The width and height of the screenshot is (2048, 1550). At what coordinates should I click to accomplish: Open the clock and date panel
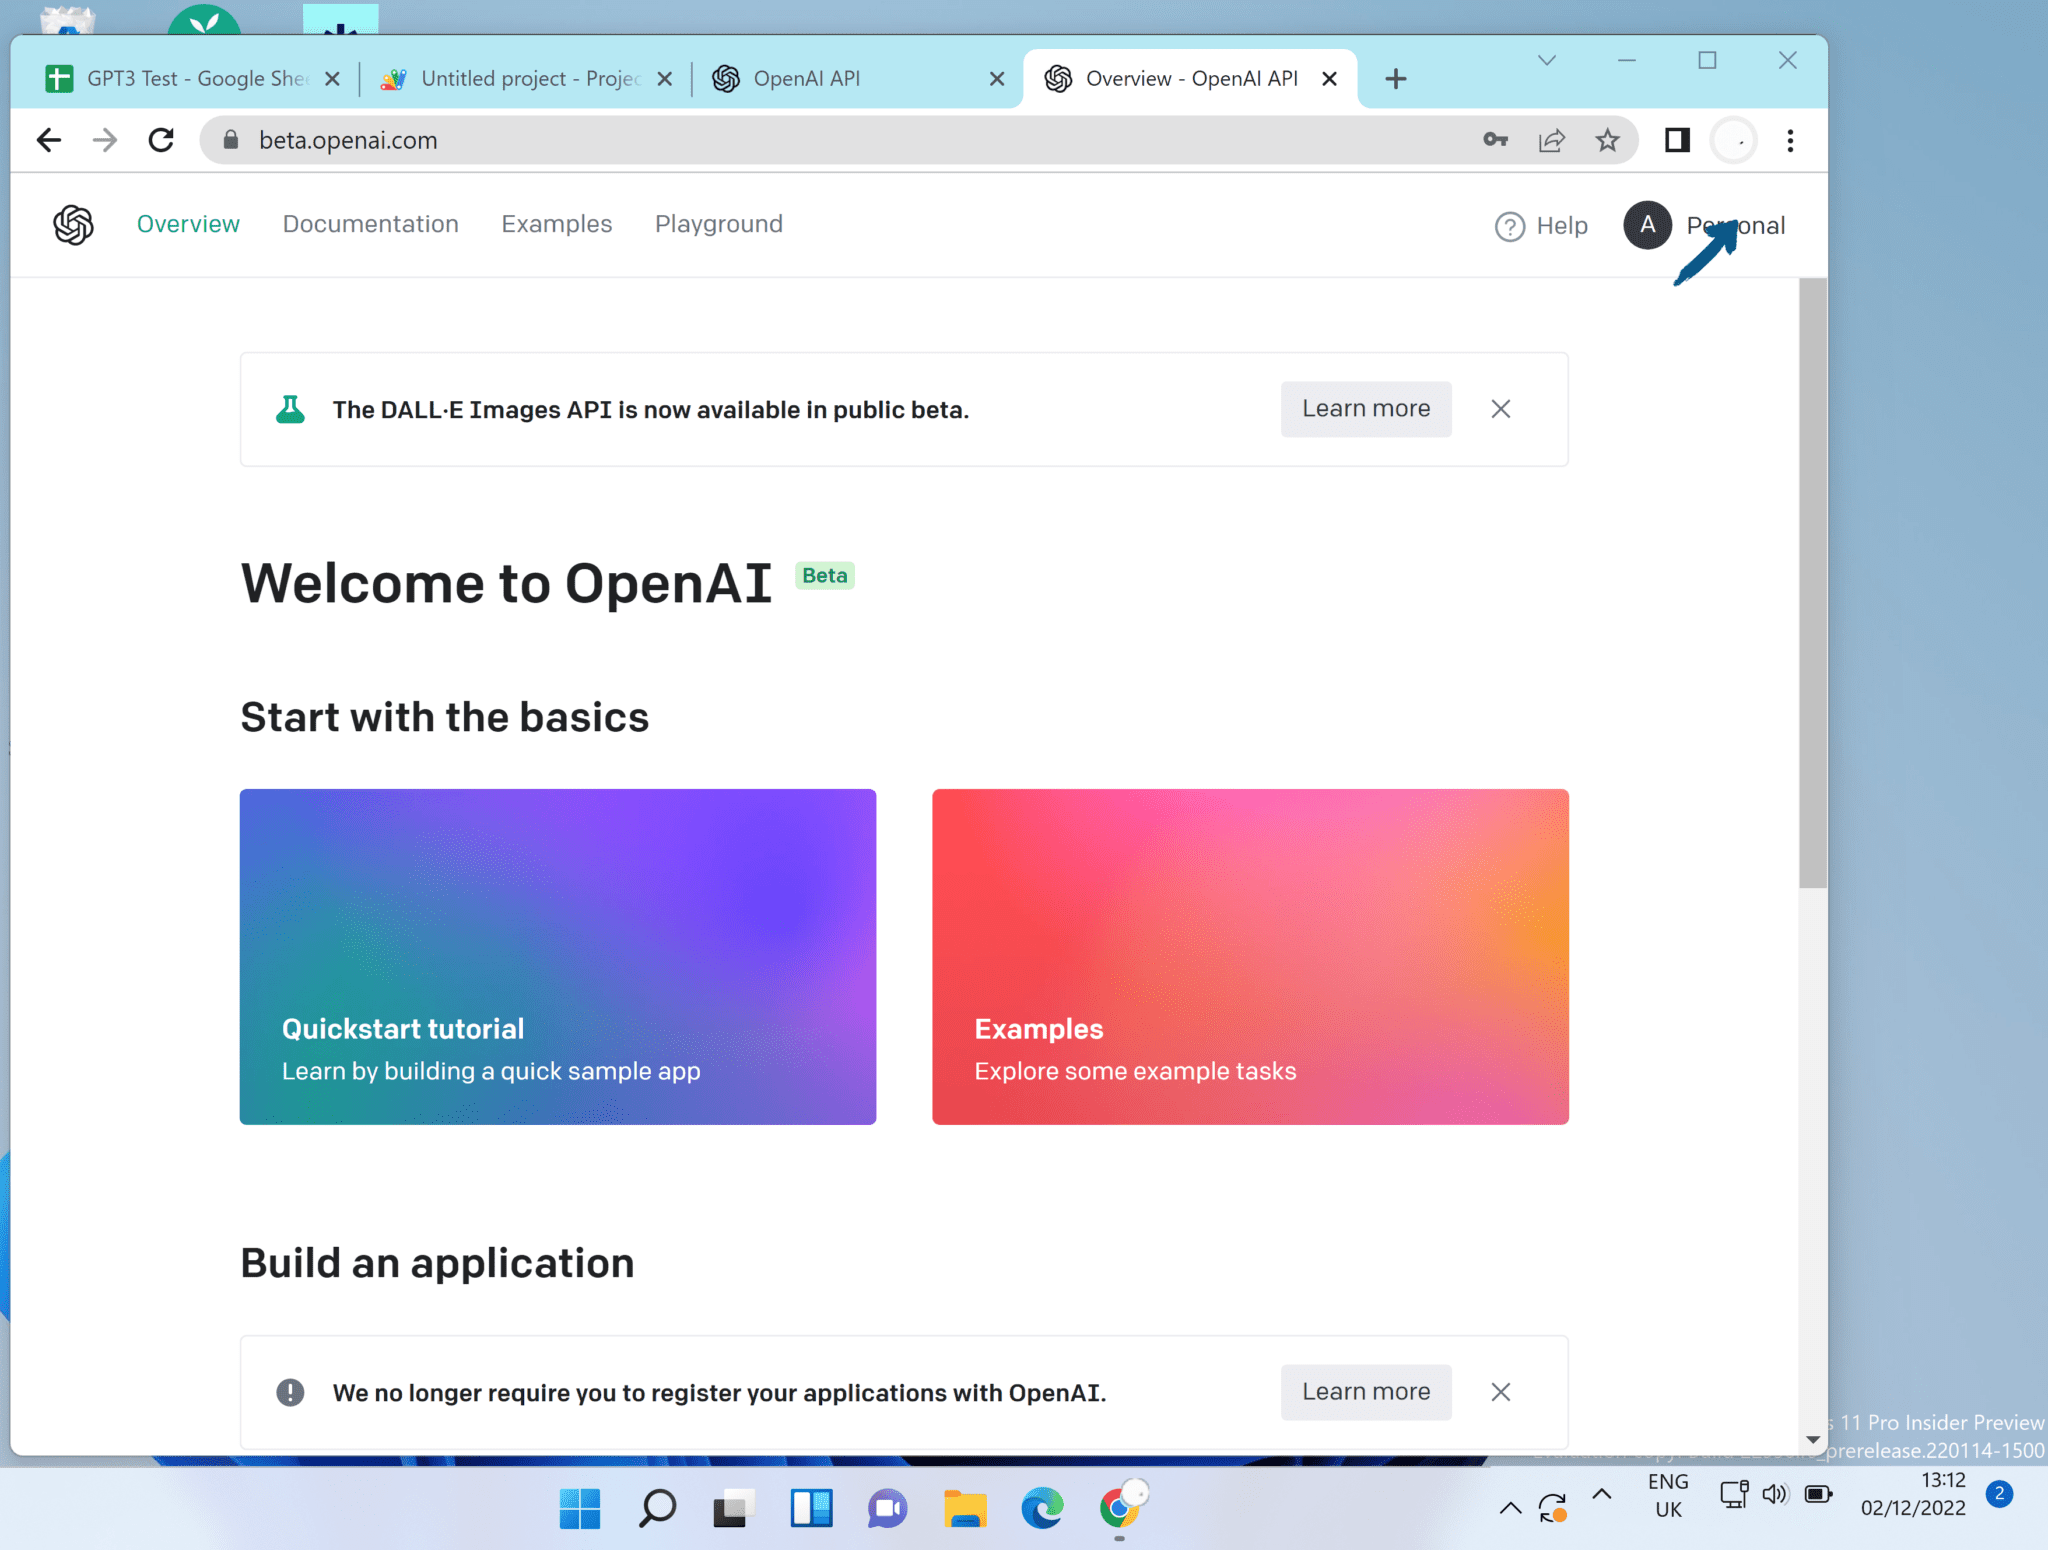pos(1912,1494)
